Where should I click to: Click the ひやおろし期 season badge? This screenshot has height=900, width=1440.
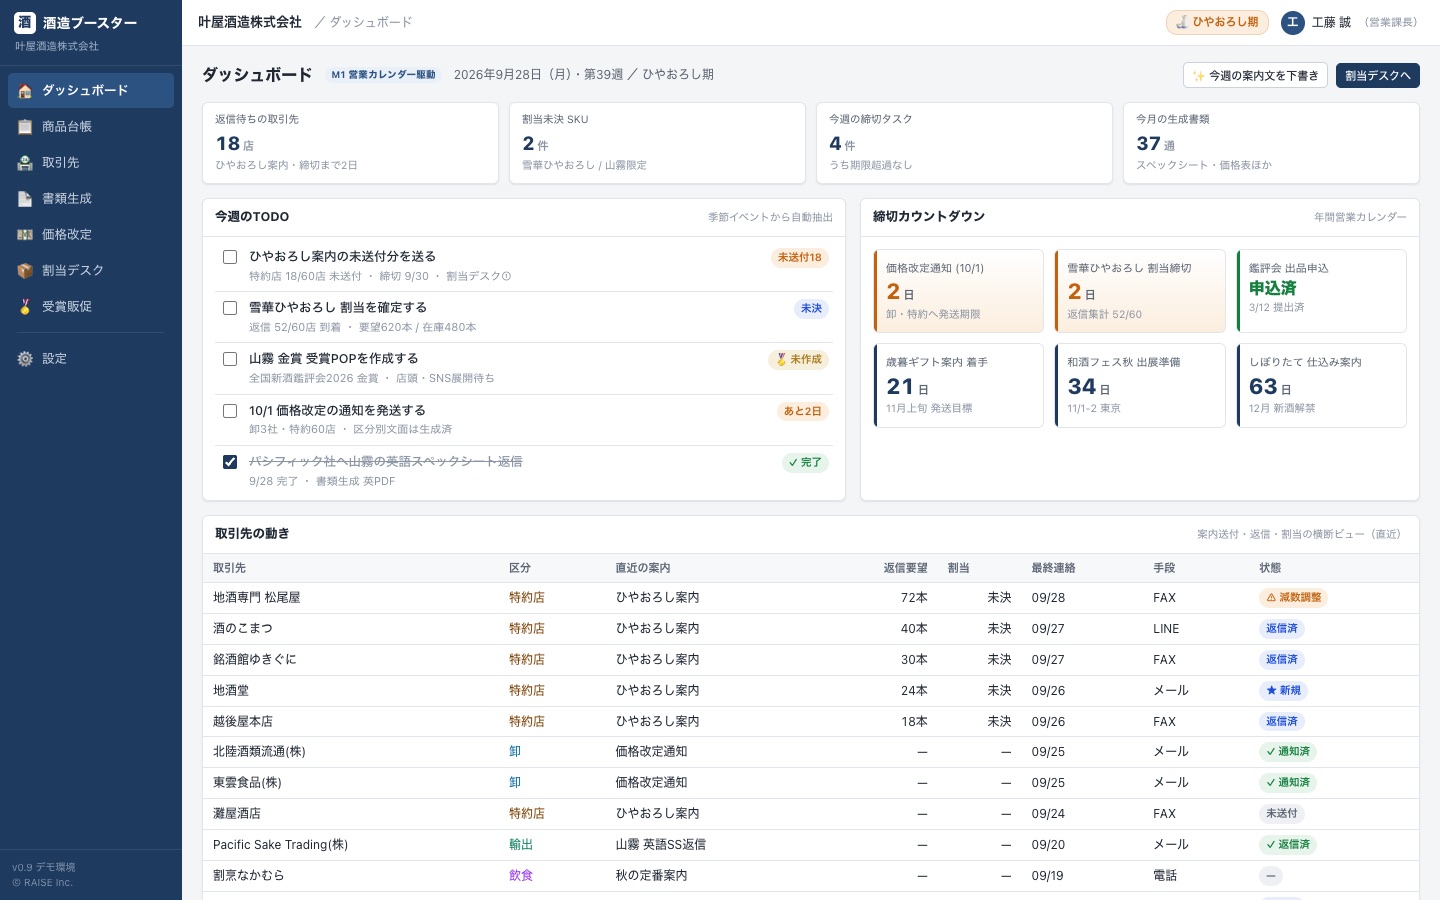1217,22
